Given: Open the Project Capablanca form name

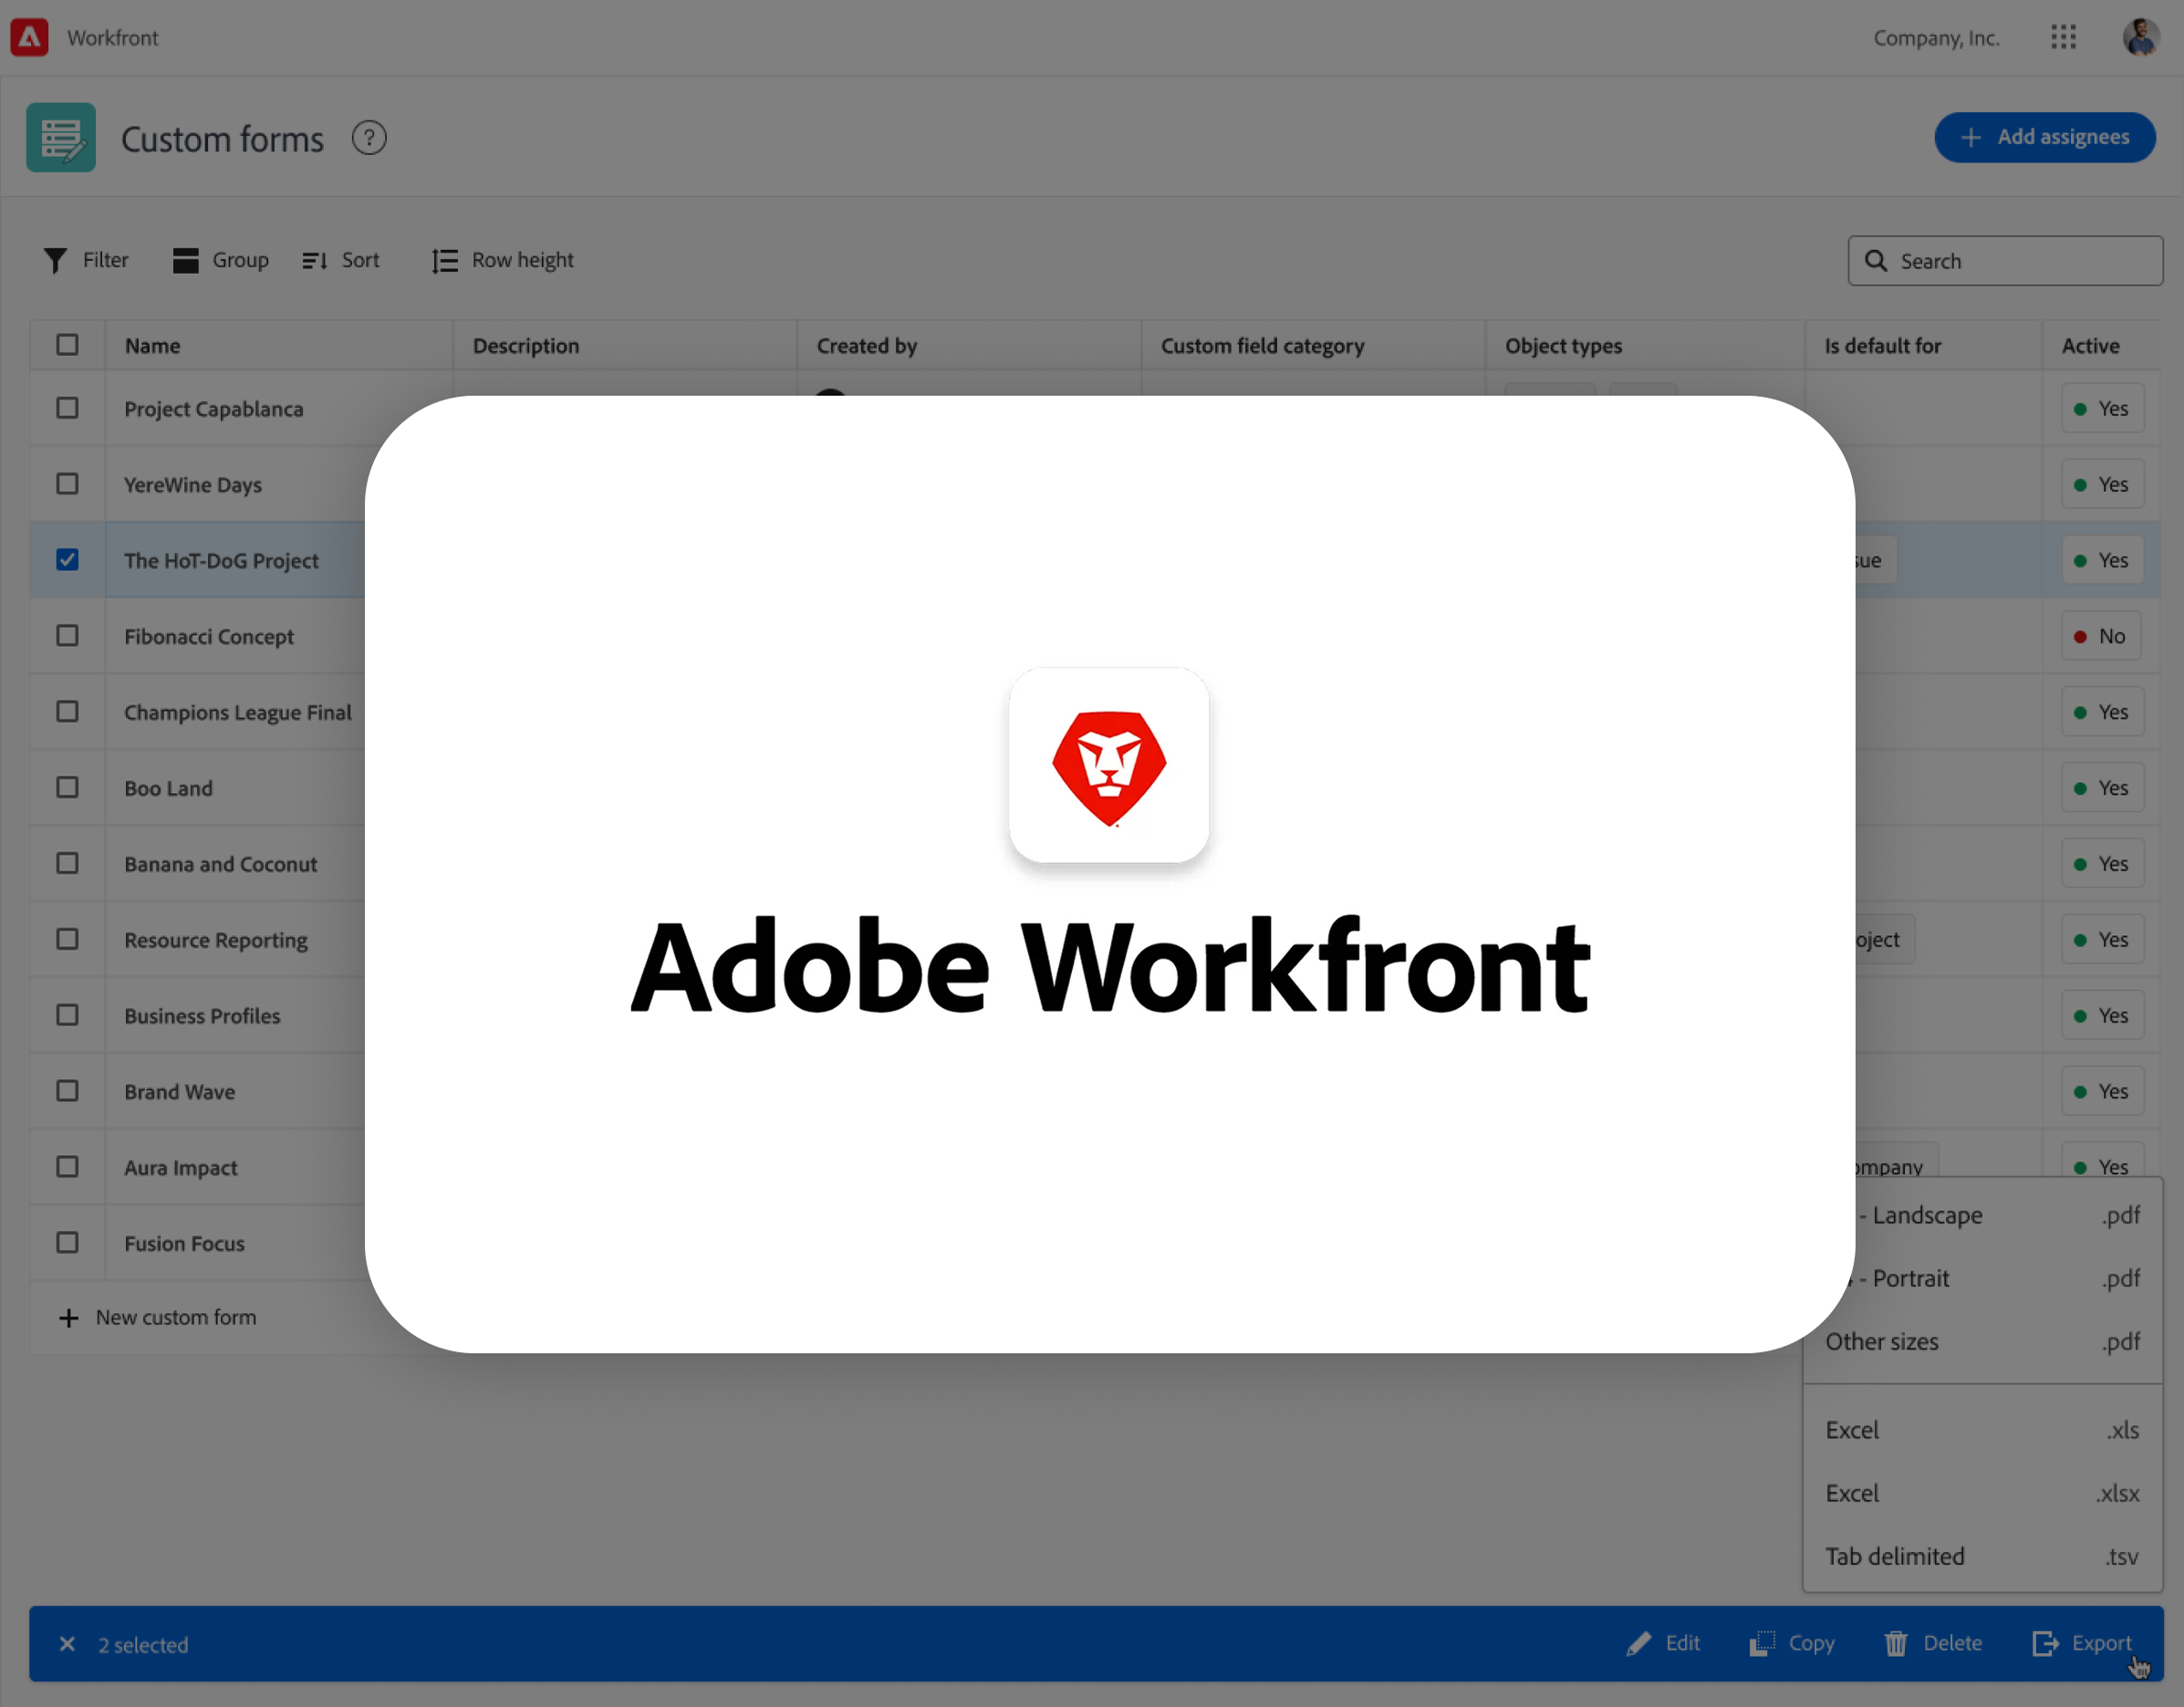Looking at the screenshot, I should click(214, 409).
